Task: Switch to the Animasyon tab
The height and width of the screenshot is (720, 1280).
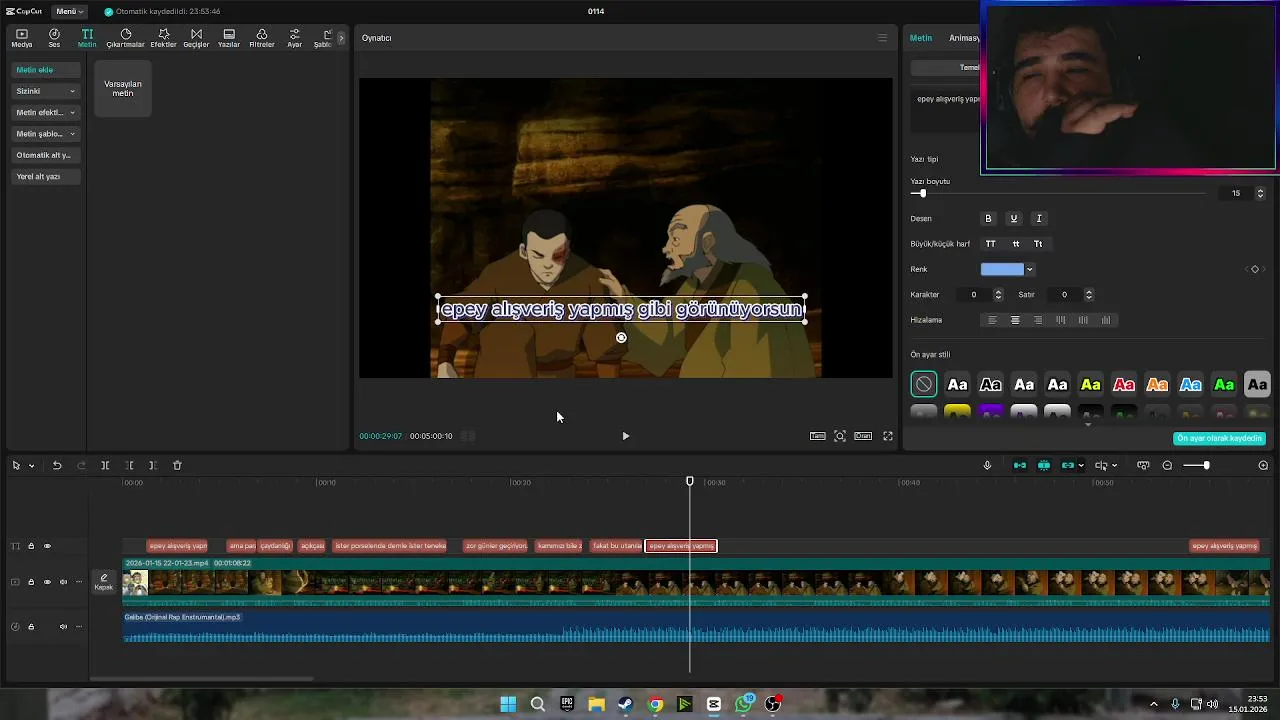Action: point(964,38)
